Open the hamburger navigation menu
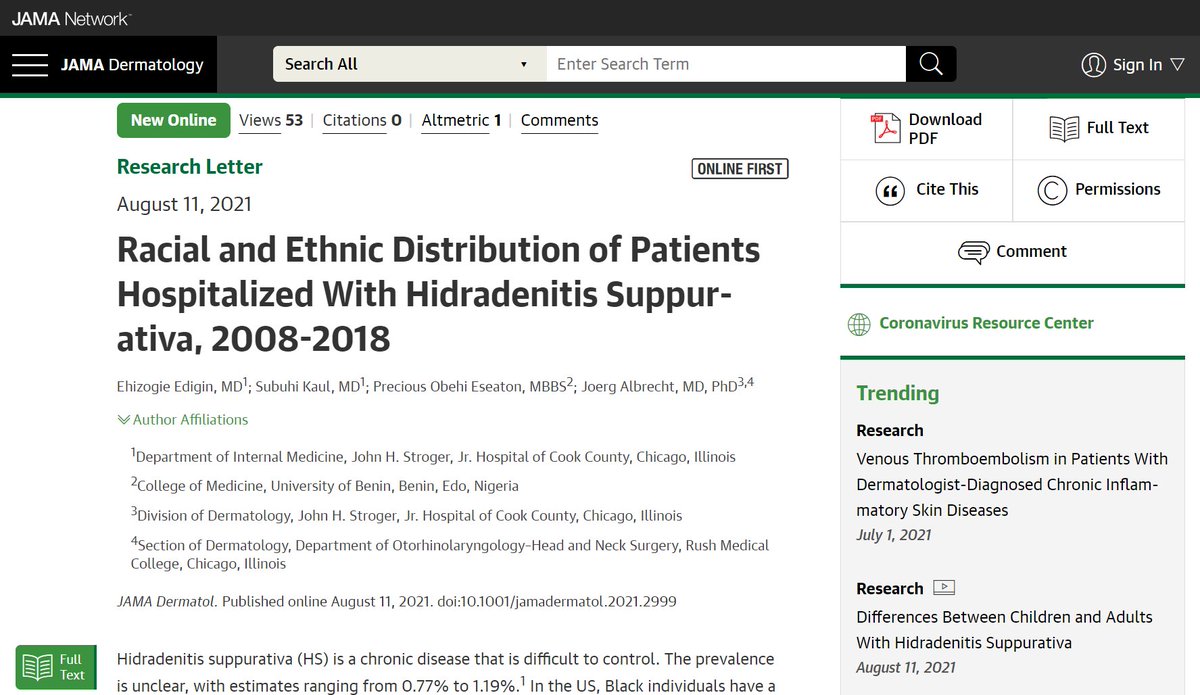Screen dimensions: 1200x695 pos(30,65)
